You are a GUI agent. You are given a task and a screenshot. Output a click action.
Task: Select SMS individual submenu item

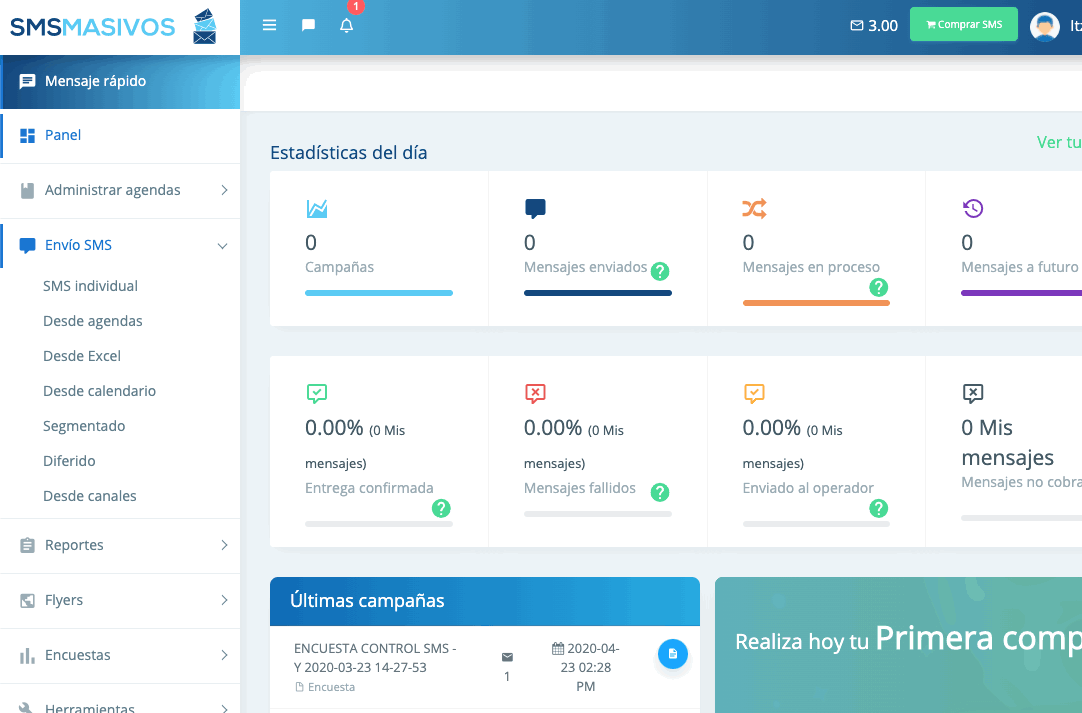[x=90, y=286]
